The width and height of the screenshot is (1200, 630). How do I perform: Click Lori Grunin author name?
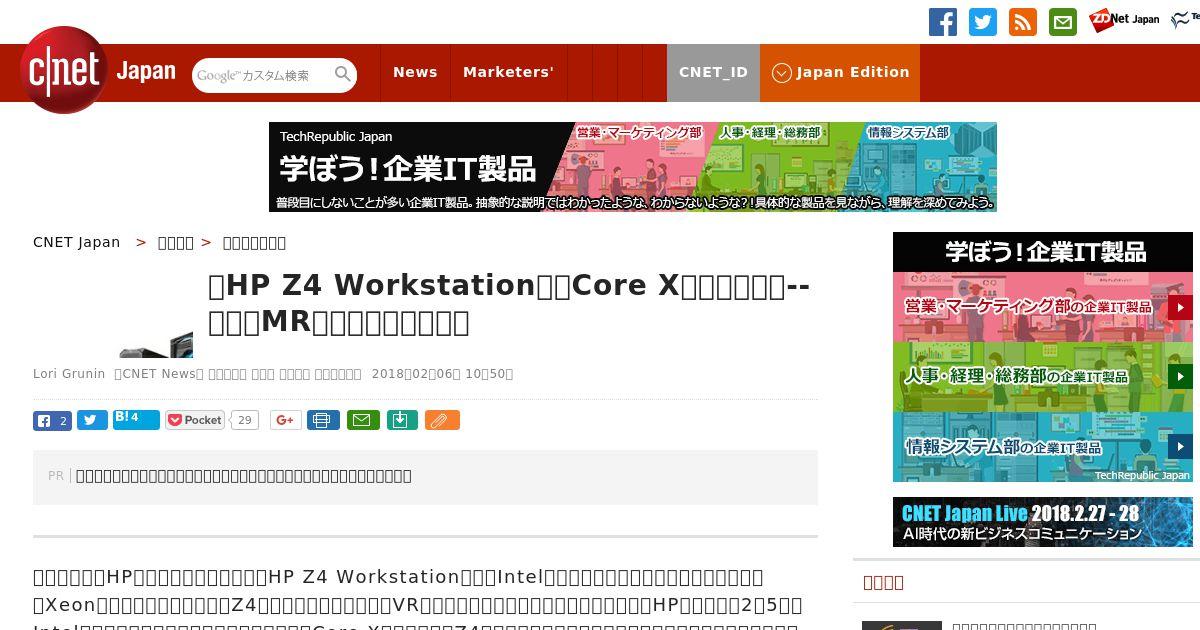pos(69,374)
